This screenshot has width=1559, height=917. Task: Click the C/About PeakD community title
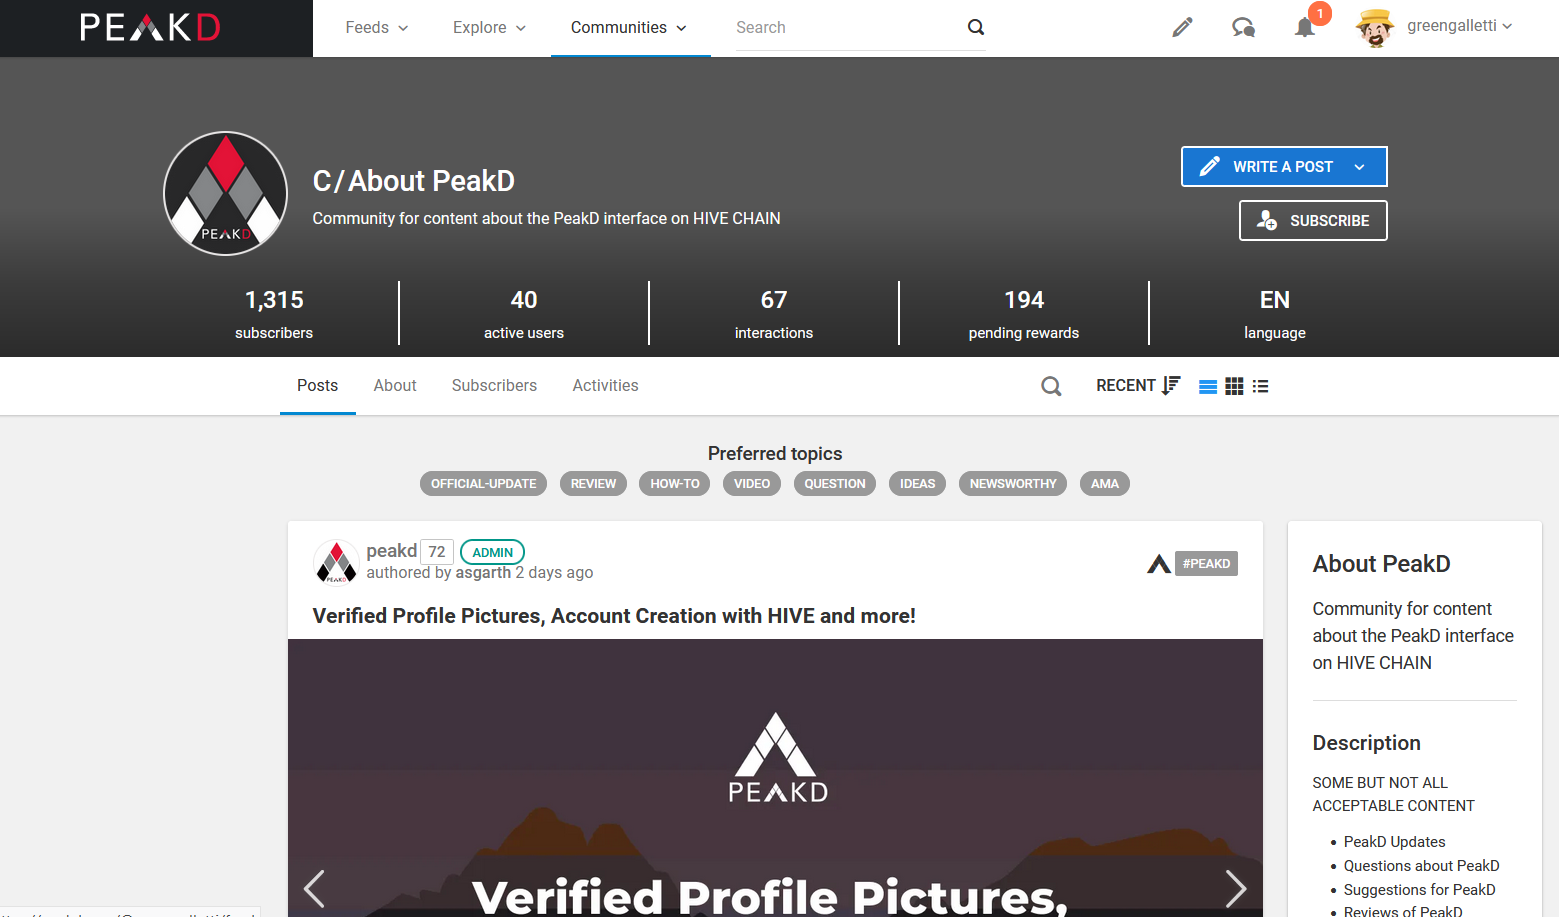414,181
